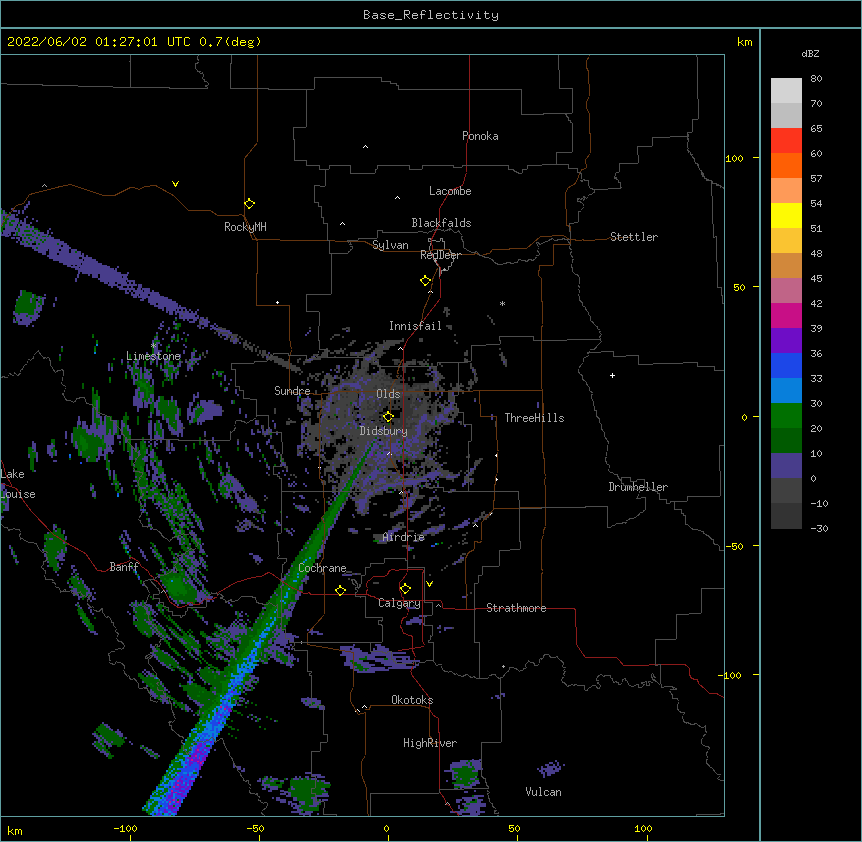Select the blue 36 dBZ color band

tap(786, 365)
